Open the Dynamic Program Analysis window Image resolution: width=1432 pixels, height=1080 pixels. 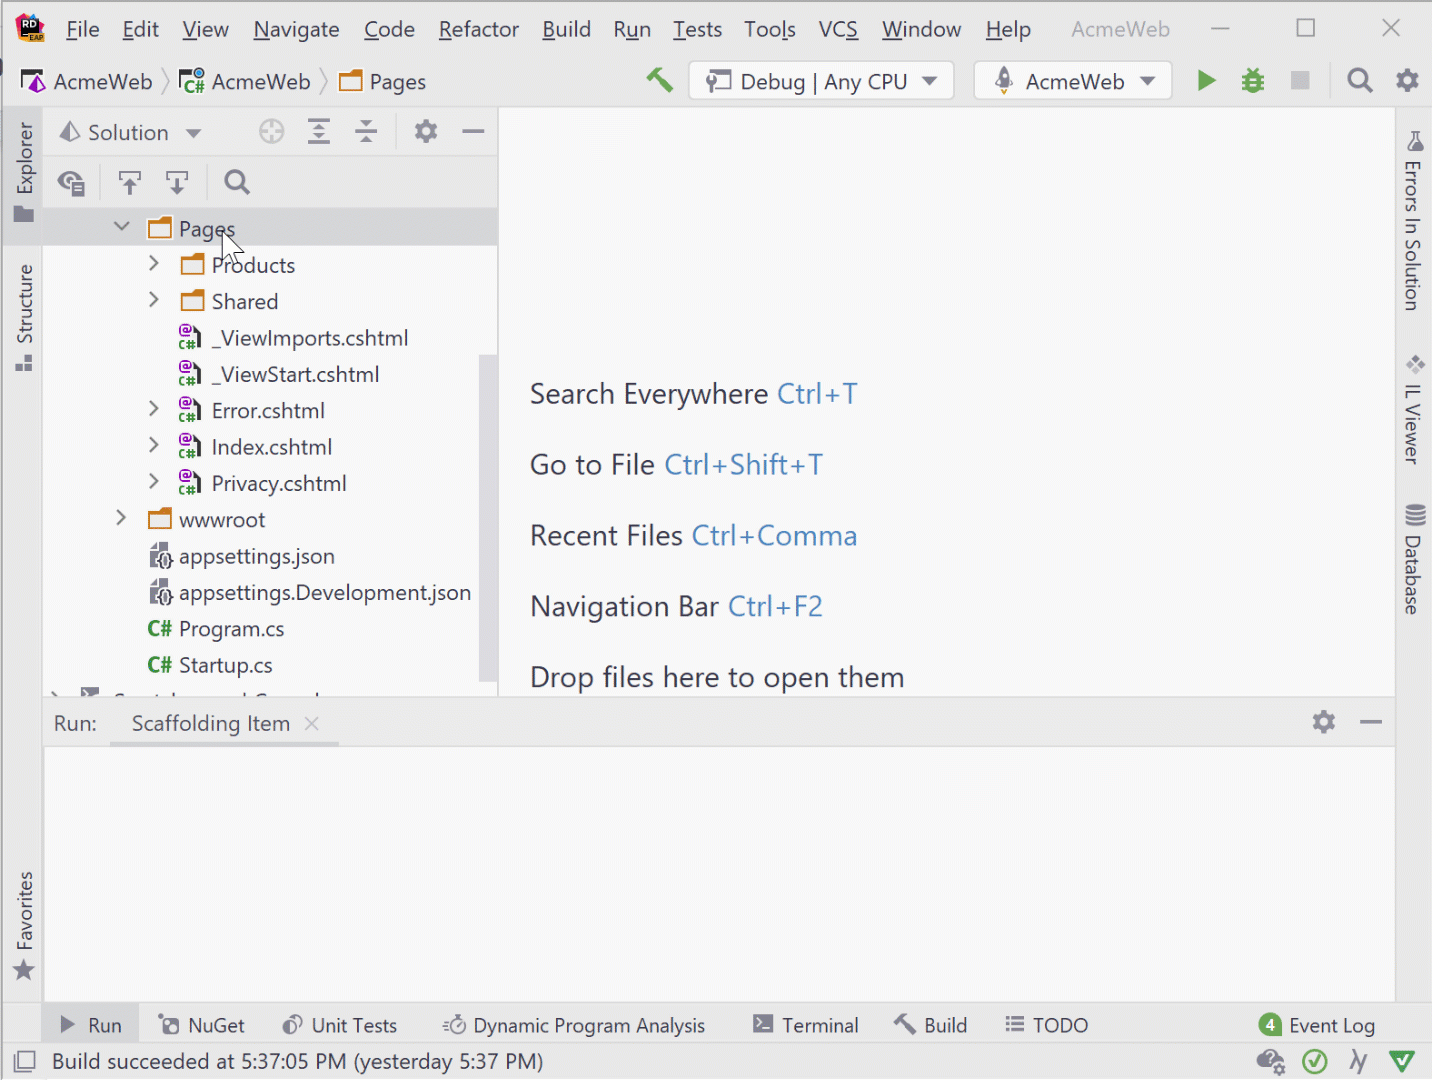click(x=574, y=1024)
